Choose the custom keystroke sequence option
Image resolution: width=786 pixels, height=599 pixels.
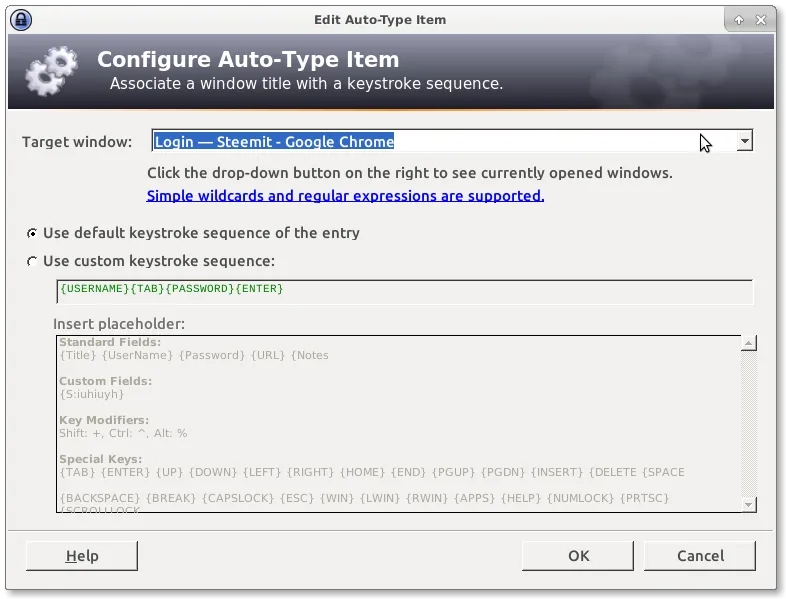pos(33,261)
